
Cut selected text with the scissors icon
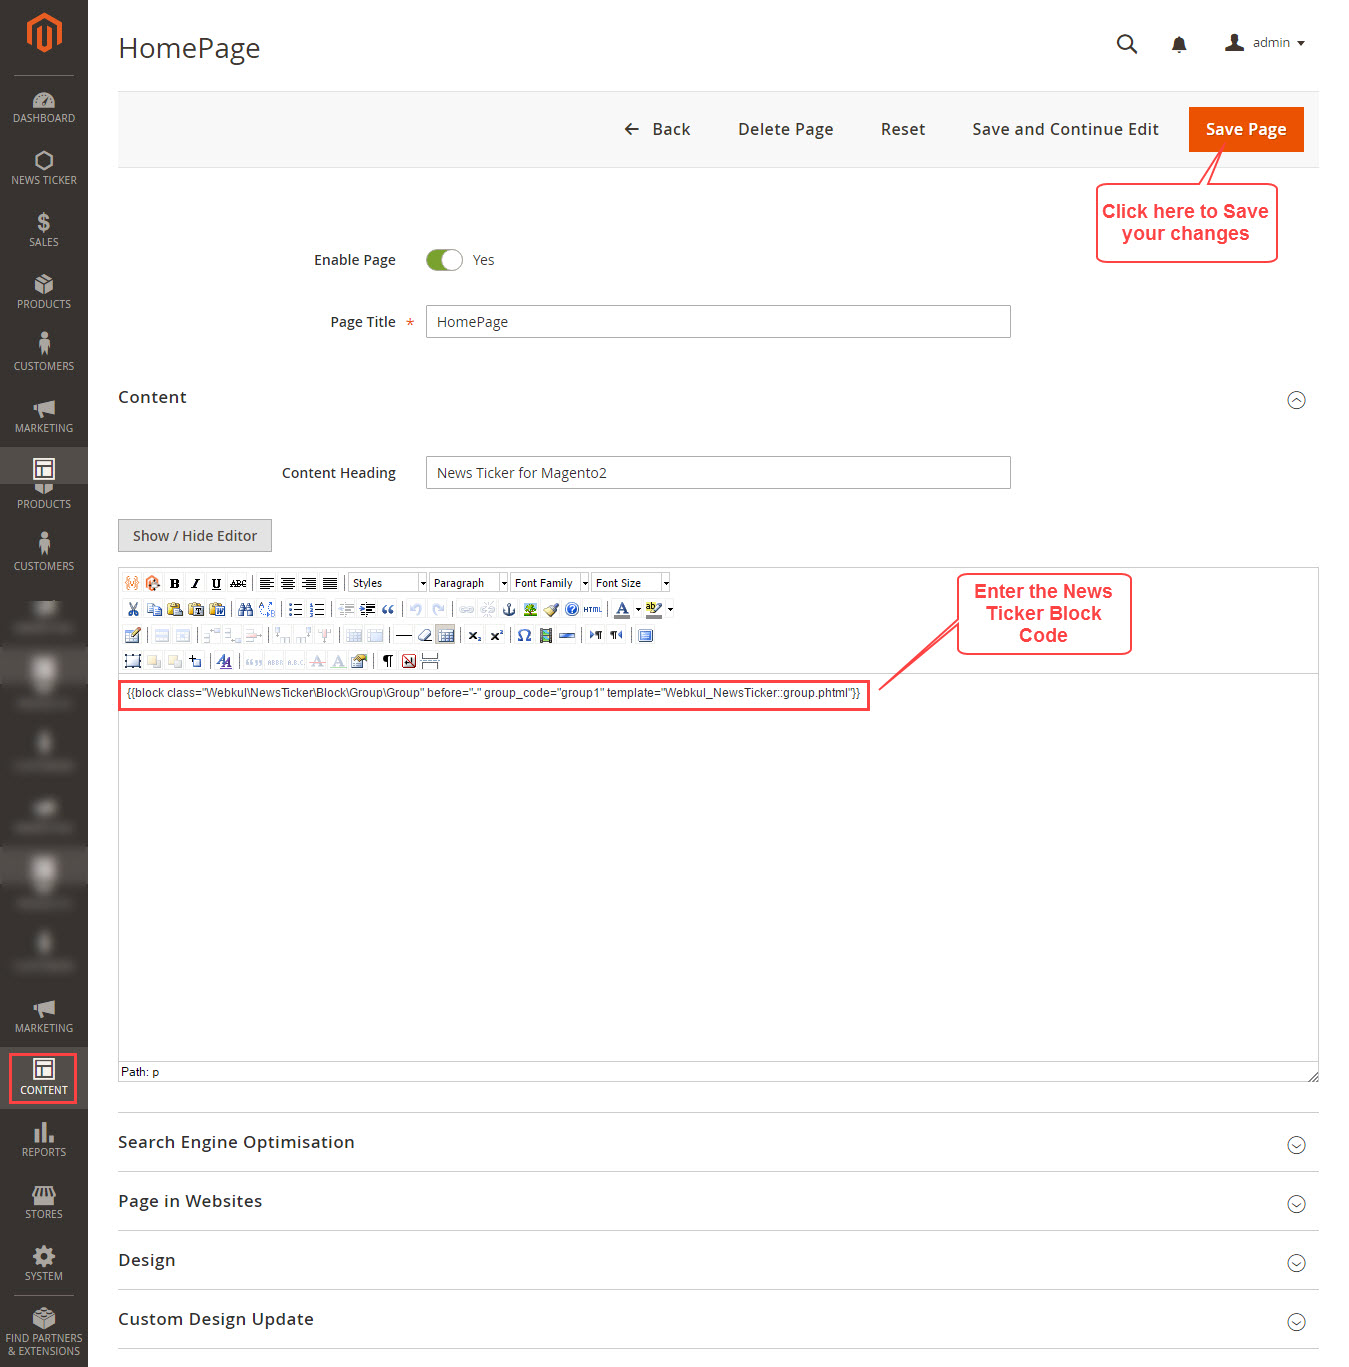133,609
